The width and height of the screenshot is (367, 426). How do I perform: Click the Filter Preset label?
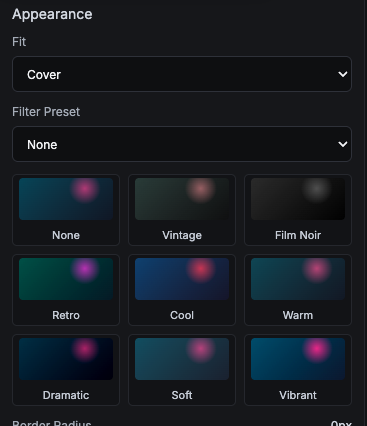[46, 112]
